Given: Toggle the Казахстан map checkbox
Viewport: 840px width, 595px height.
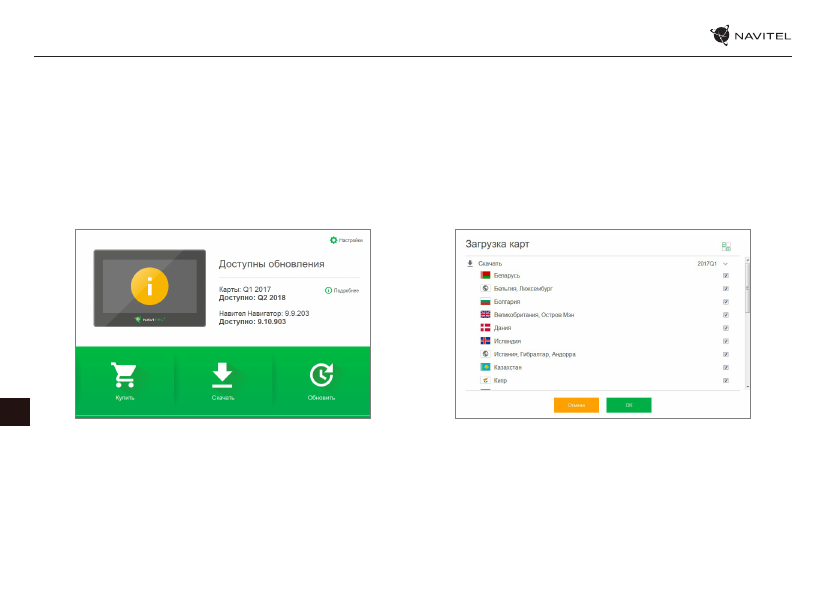Looking at the screenshot, I should (725, 368).
